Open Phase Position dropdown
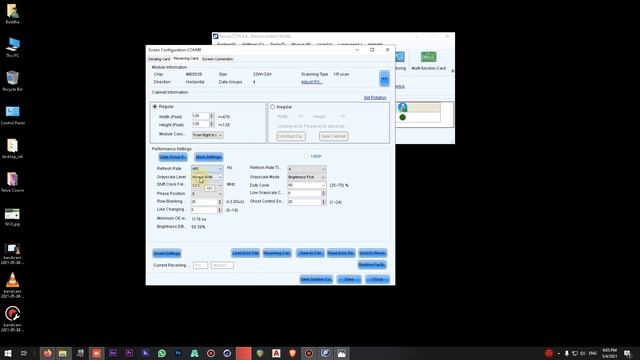Viewport: 640px width, 360px height. click(x=207, y=193)
